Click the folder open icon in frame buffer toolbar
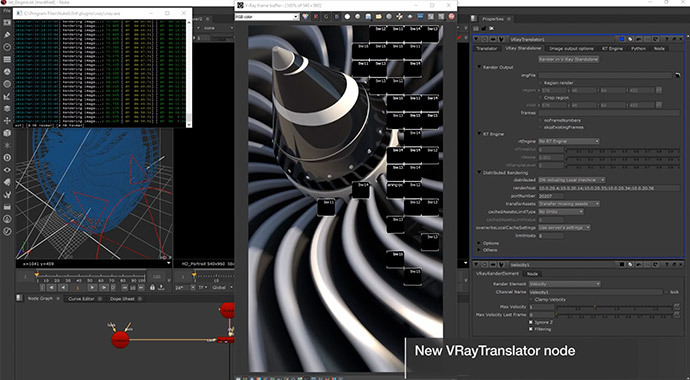 pos(378,17)
